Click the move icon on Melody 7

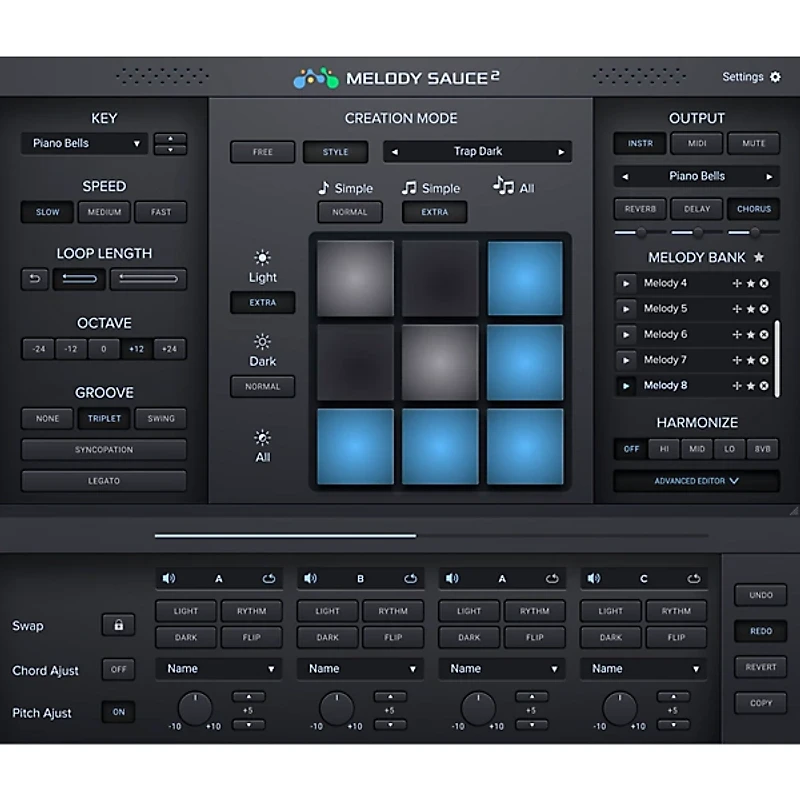pyautogui.click(x=737, y=360)
